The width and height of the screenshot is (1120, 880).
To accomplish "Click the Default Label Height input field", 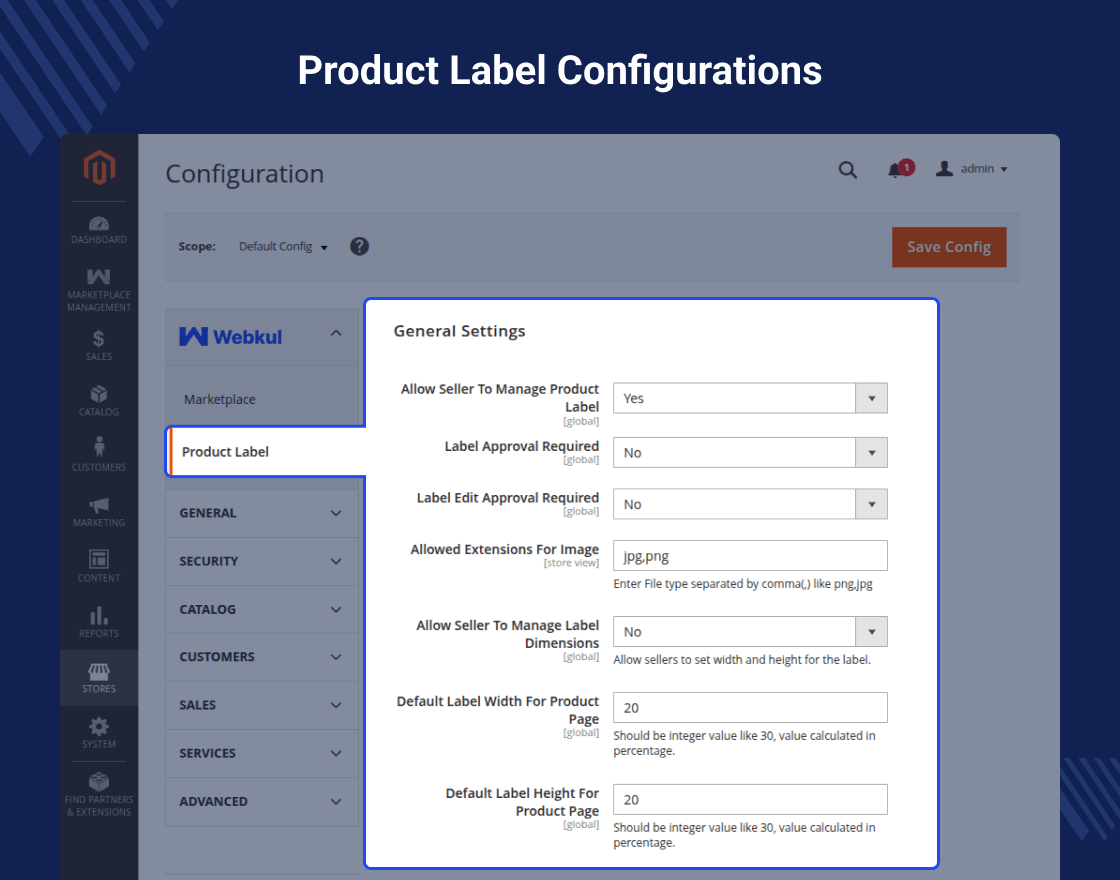I will coord(750,799).
